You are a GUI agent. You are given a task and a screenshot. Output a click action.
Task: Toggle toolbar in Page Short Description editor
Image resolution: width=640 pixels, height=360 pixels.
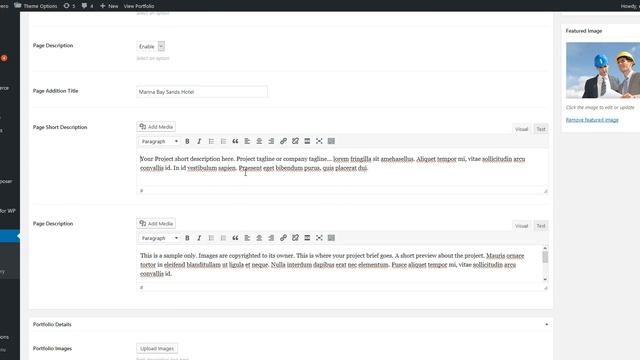point(331,141)
